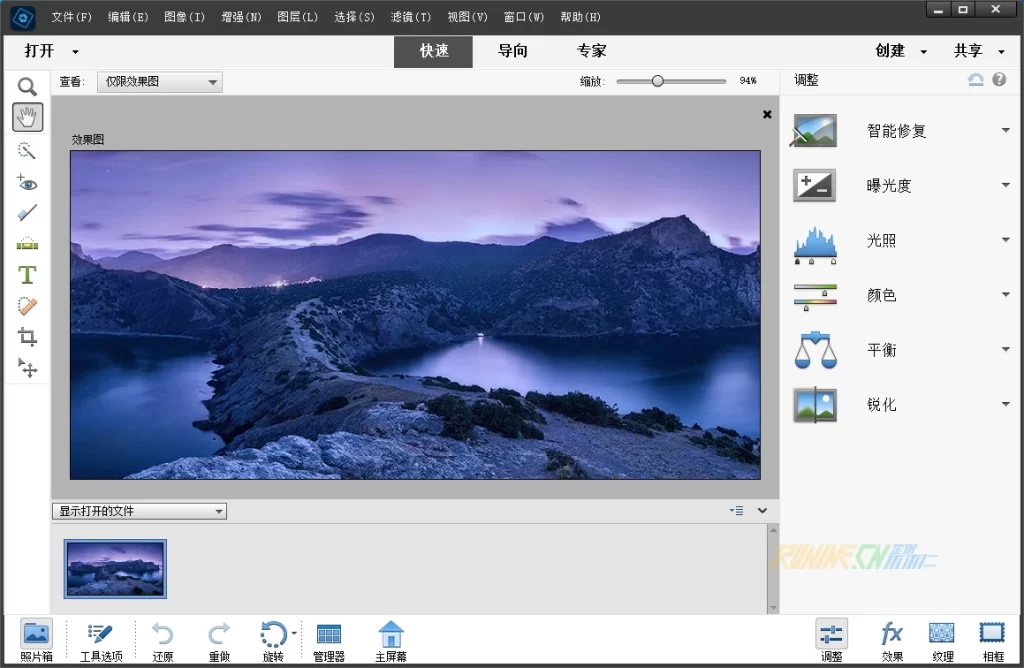This screenshot has height=668, width=1024.
Task: Click the 缩放 zoom slider handle
Action: coord(657,81)
